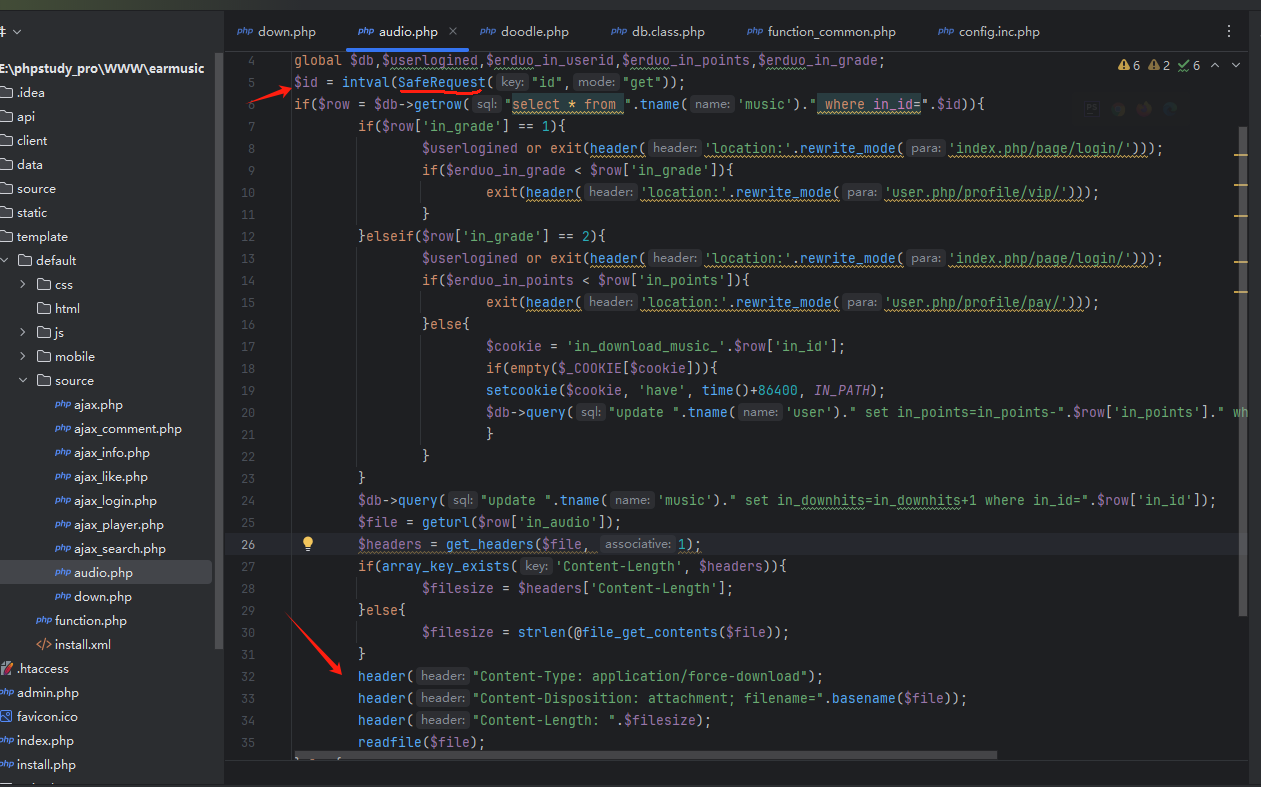Switch to the config.inc.php tab
The width and height of the screenshot is (1261, 787).
[x=988, y=32]
